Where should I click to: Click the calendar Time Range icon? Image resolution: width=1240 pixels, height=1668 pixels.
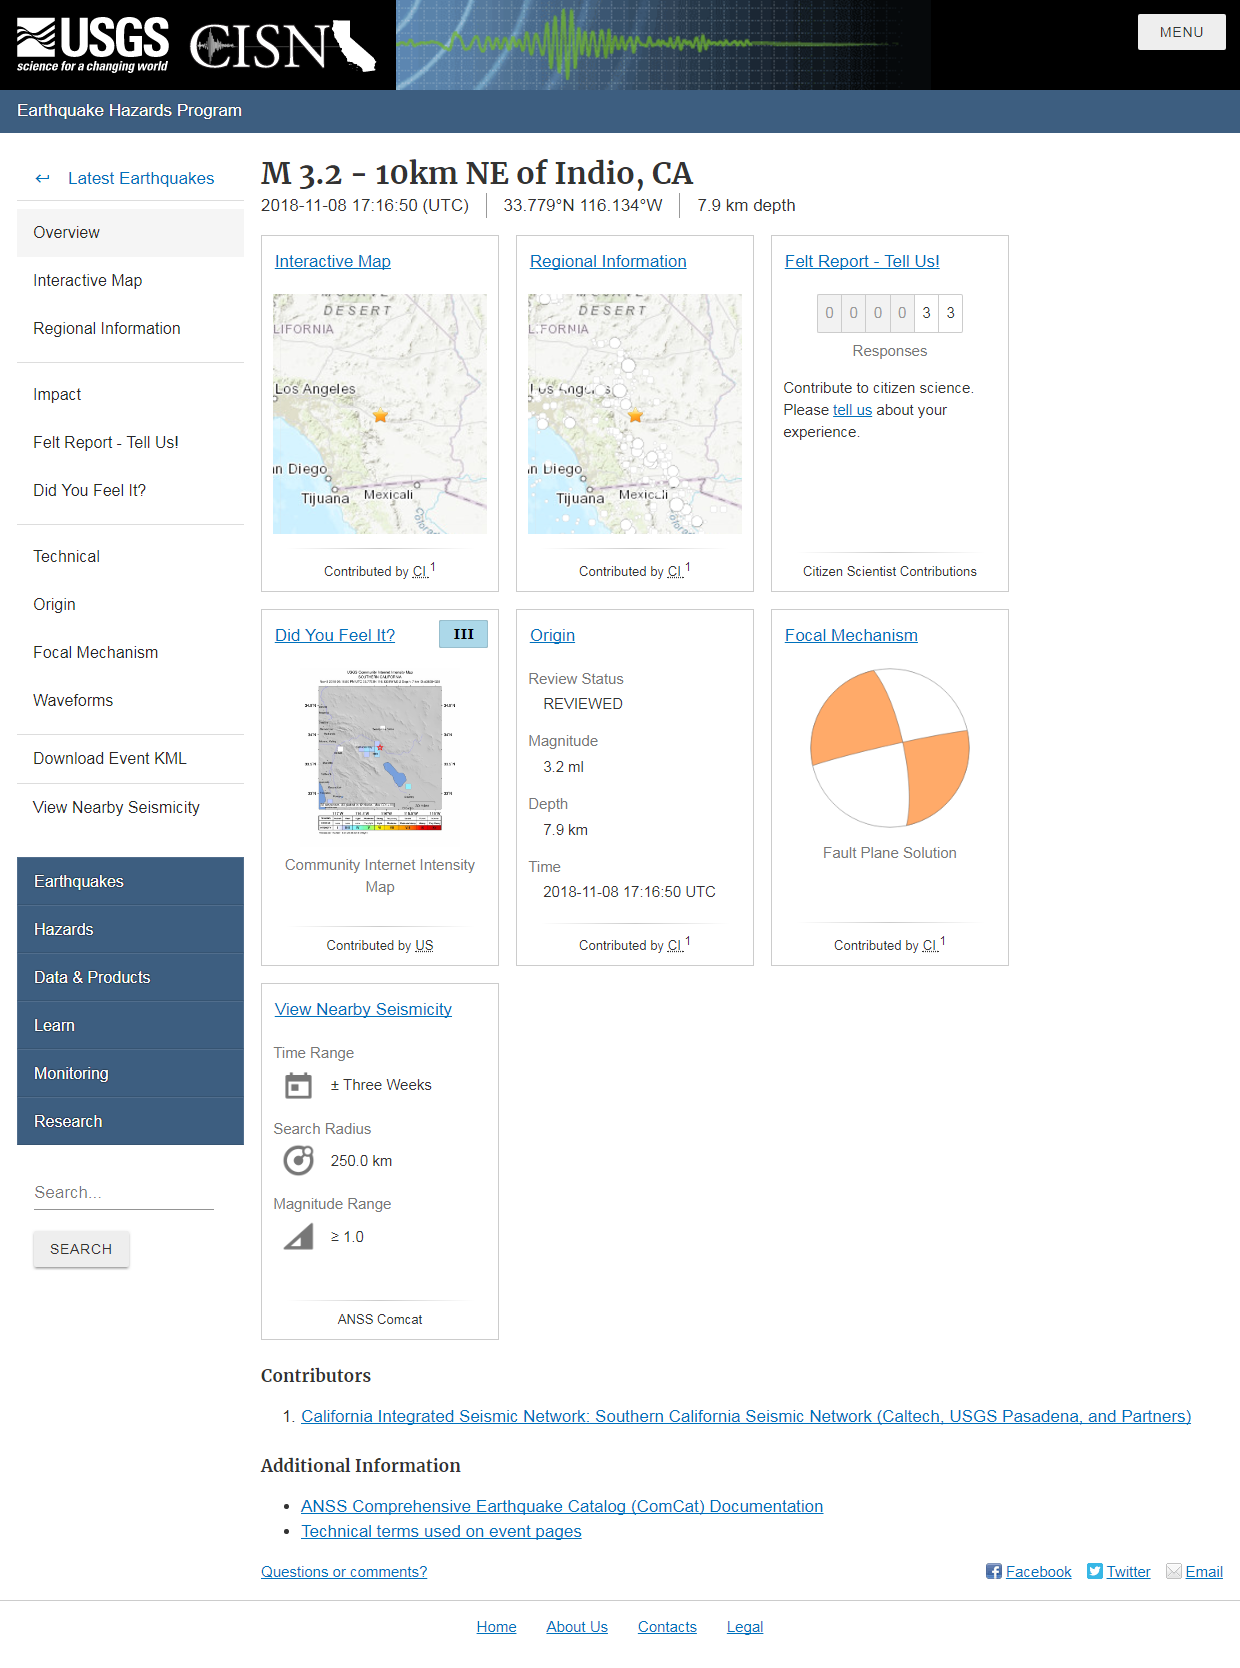pos(298,1085)
